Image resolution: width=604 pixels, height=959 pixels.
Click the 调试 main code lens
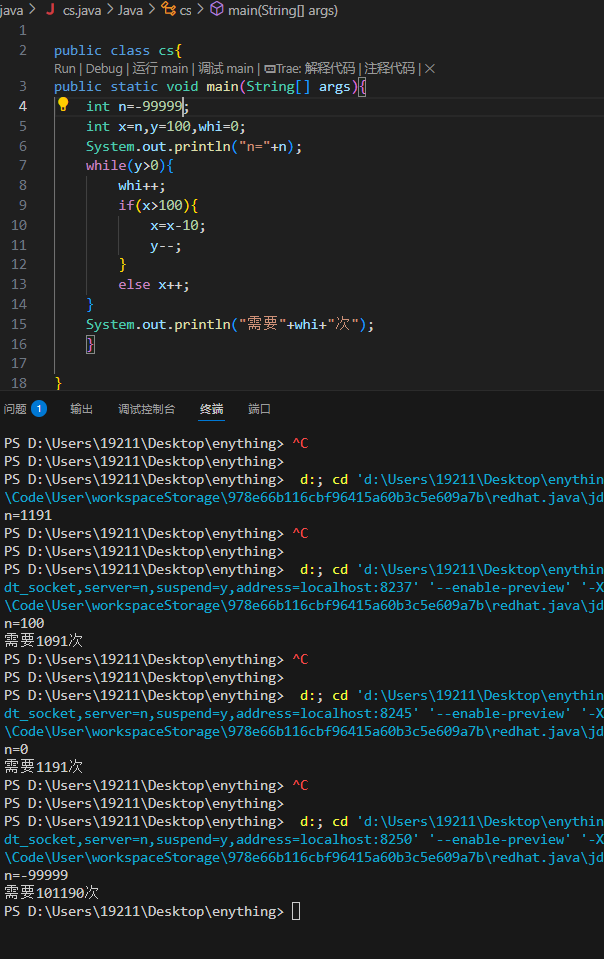coord(226,68)
